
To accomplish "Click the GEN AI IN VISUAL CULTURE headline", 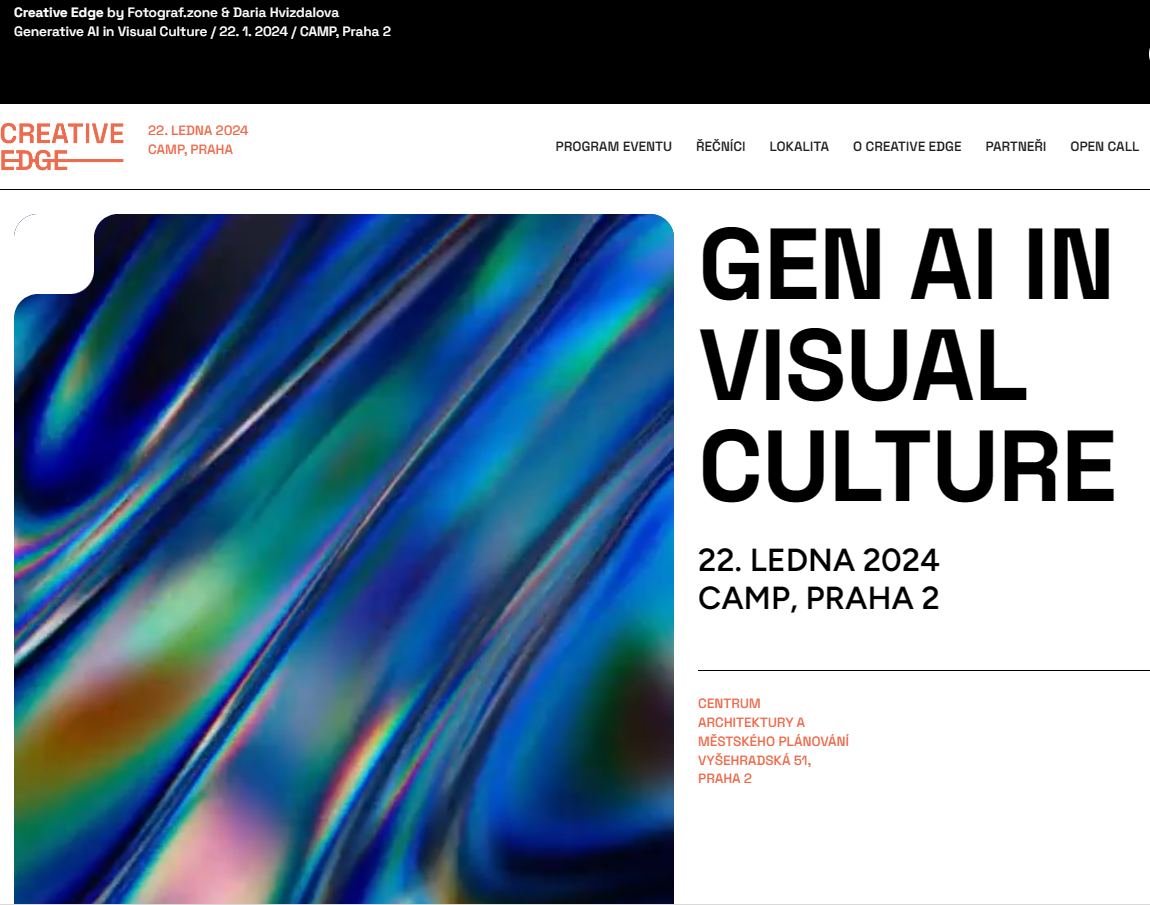I will point(907,364).
